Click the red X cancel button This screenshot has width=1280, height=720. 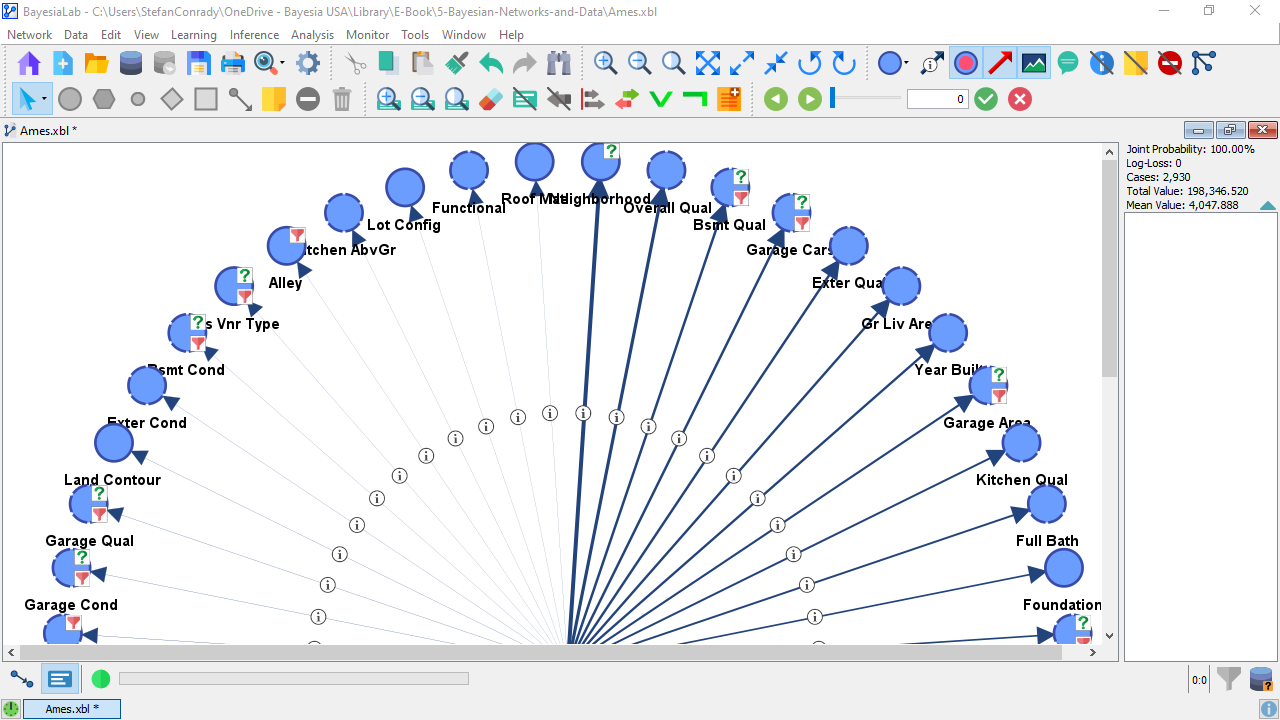coord(1020,99)
